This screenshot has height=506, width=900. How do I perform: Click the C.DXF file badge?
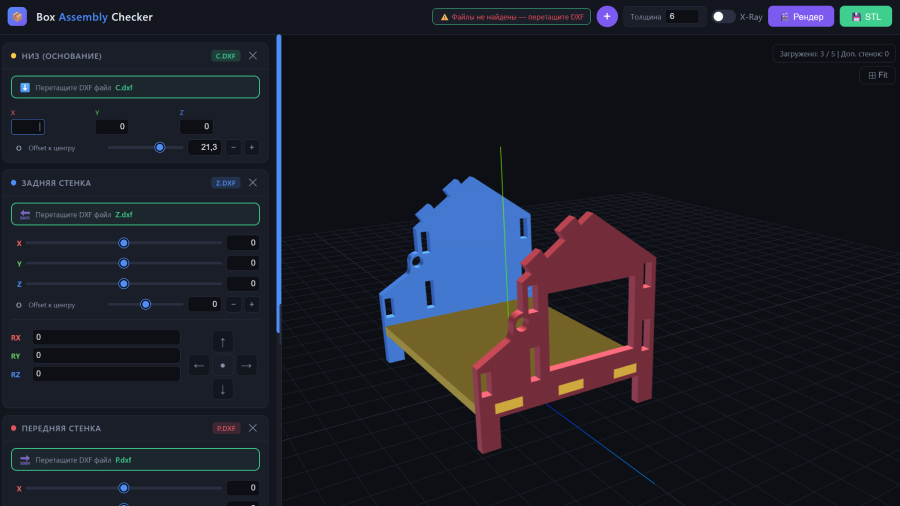(x=226, y=56)
